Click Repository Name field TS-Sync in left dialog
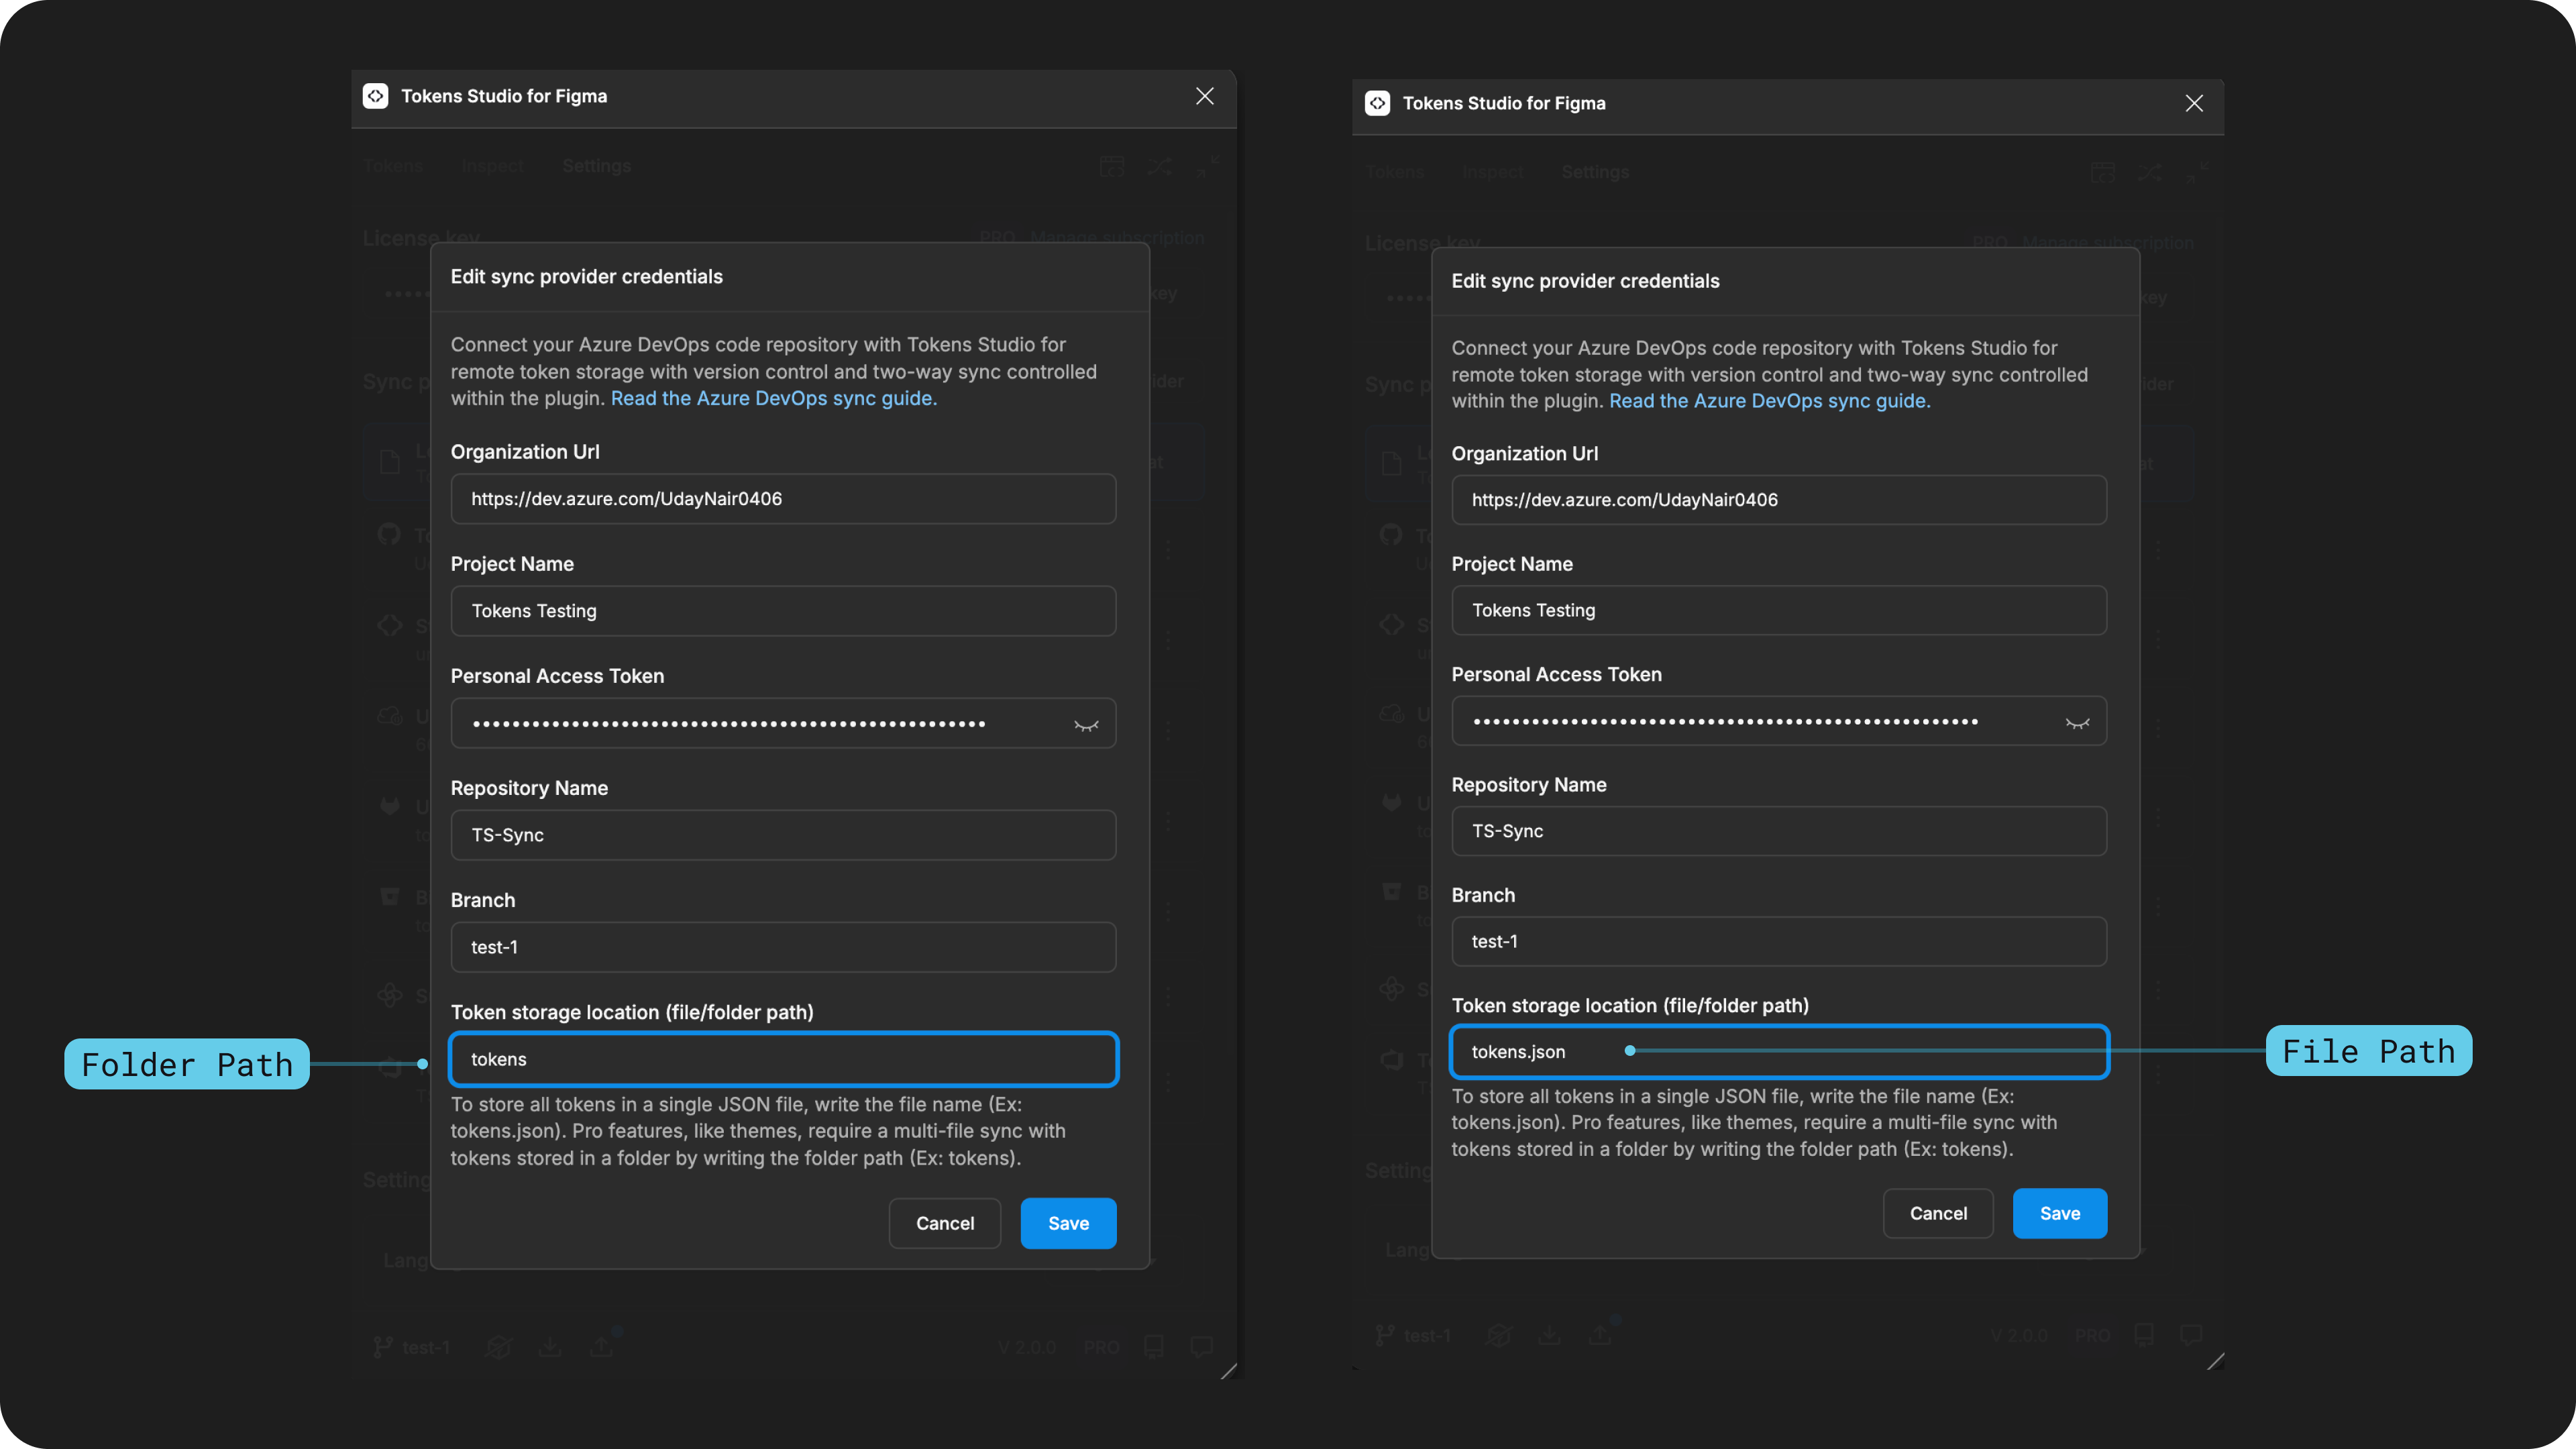Image resolution: width=2576 pixels, height=1449 pixels. tap(783, 835)
